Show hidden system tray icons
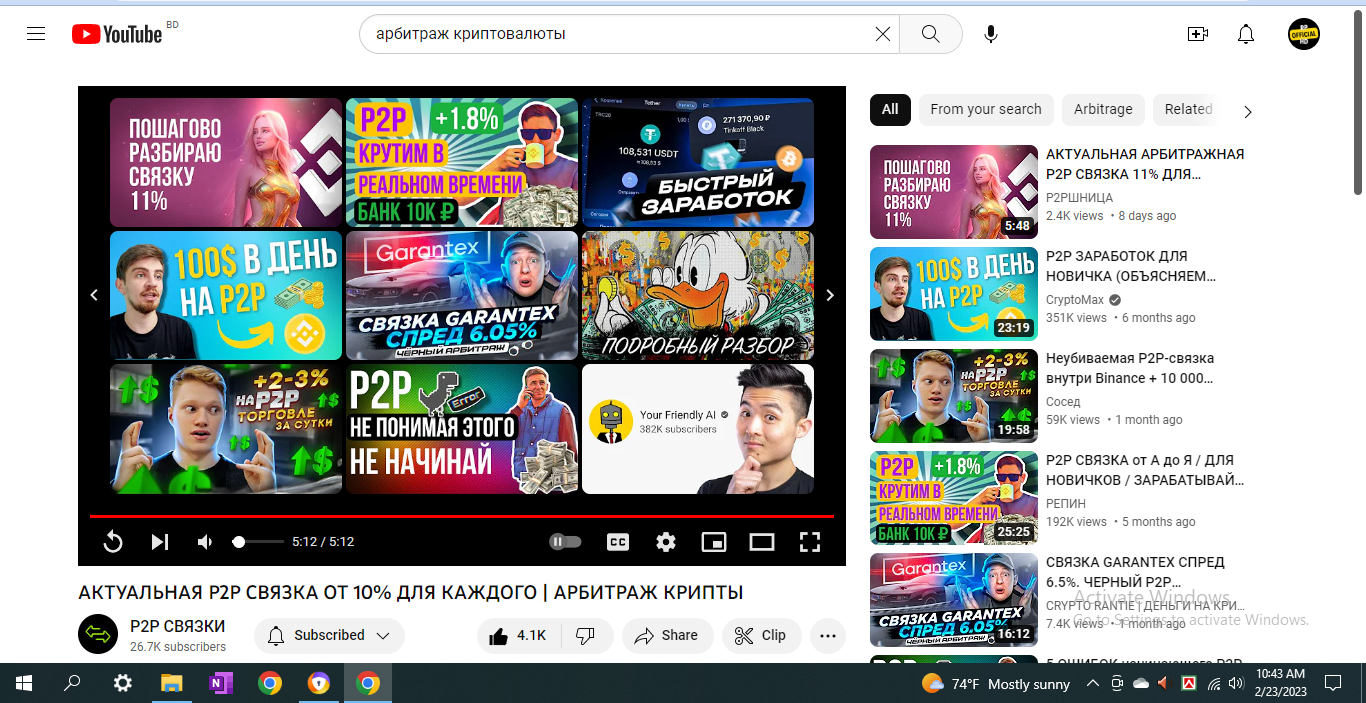This screenshot has width=1366, height=703. tap(1092, 684)
